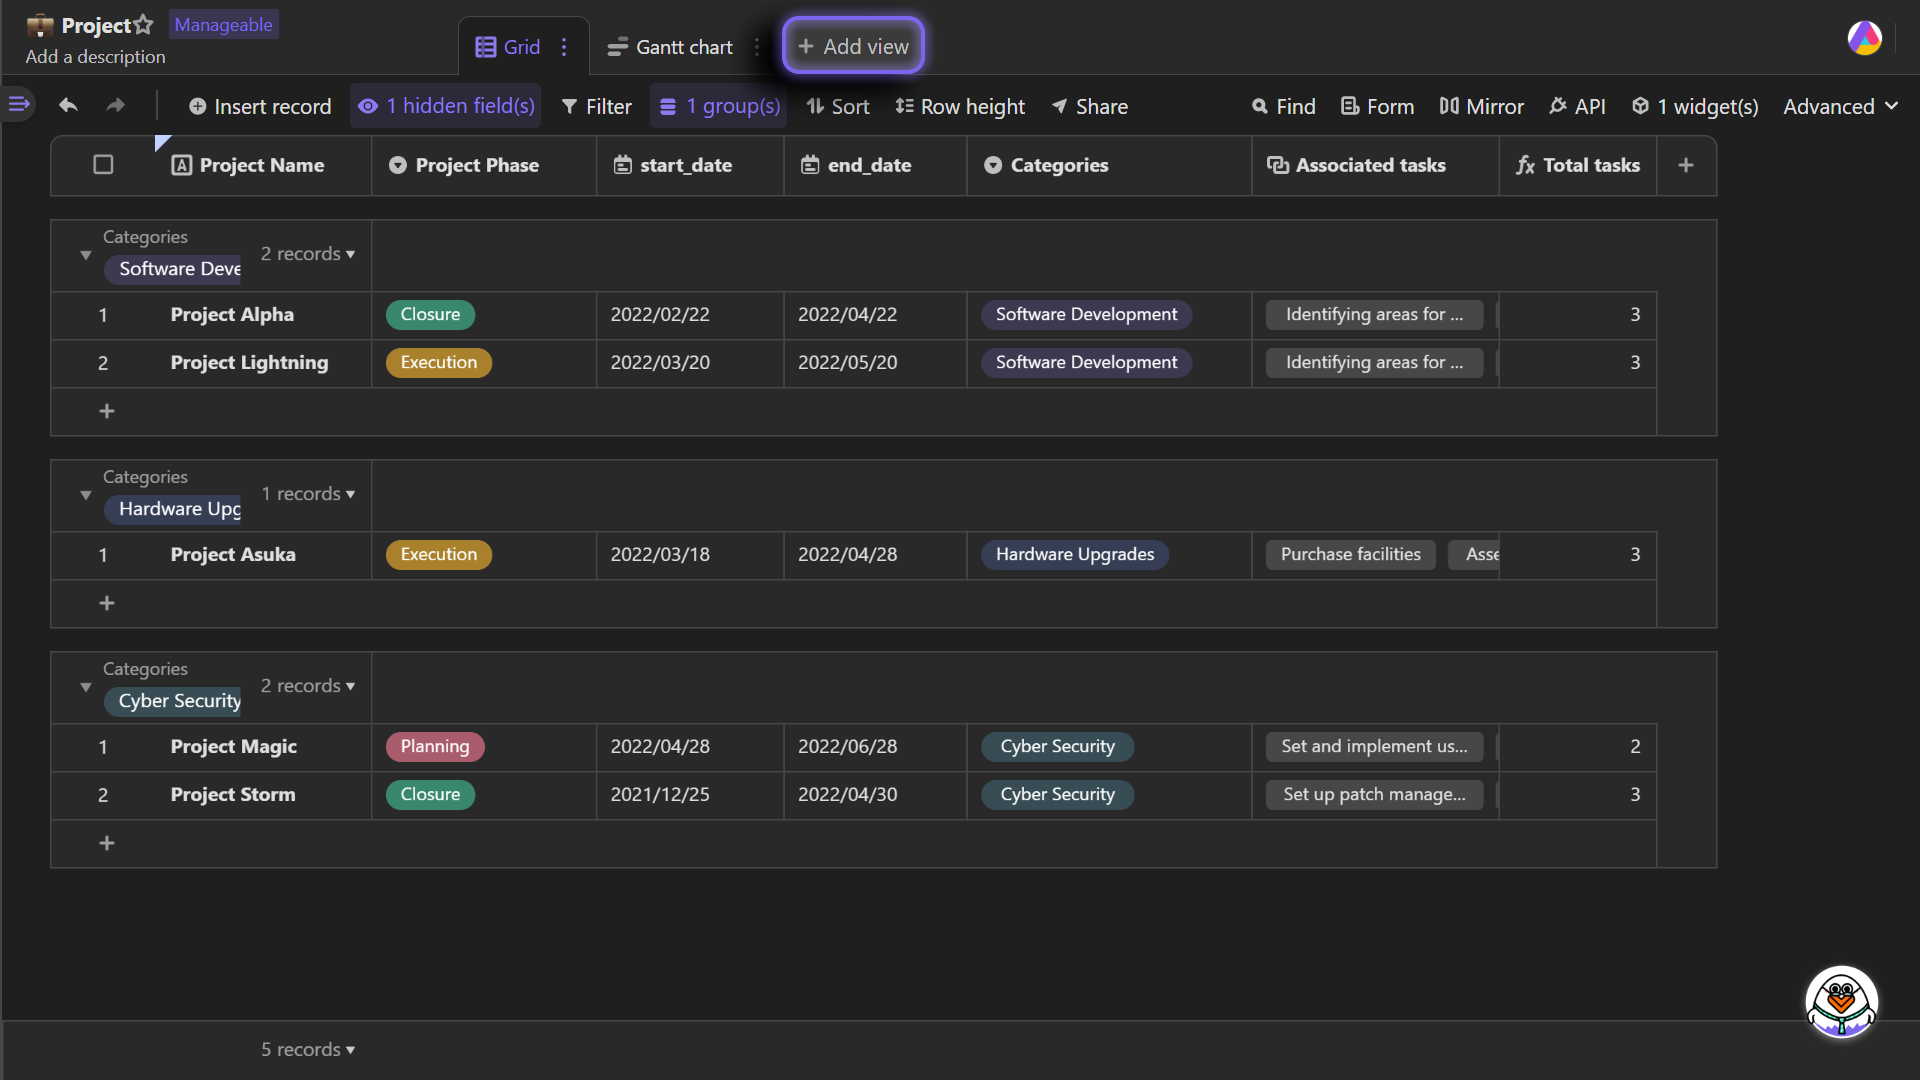Click the Add view button
Image resolution: width=1920 pixels, height=1080 pixels.
pos(853,46)
